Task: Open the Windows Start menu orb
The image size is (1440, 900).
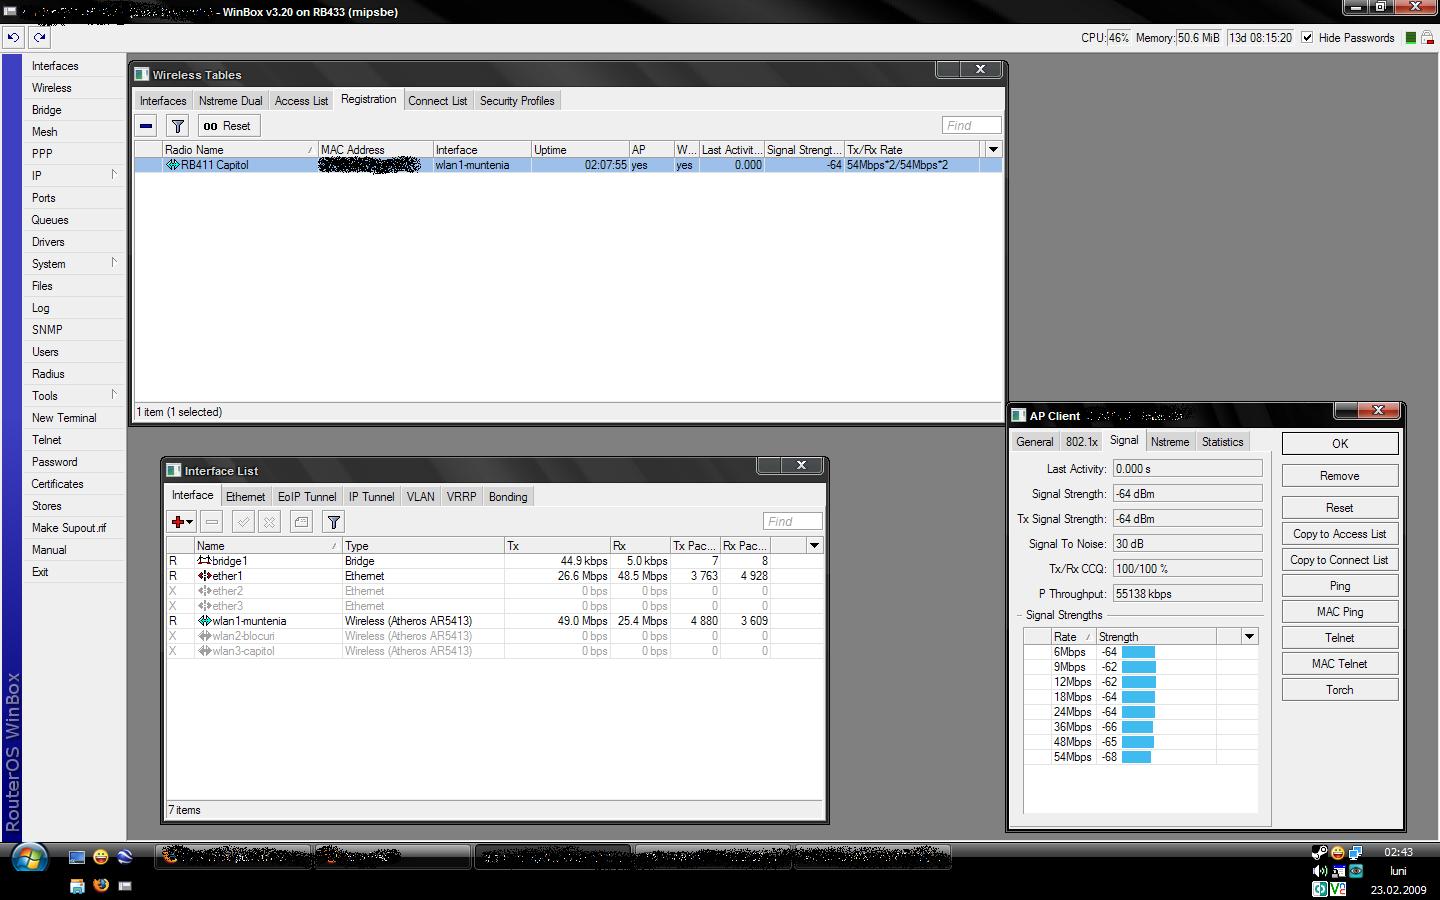Action: pos(29,858)
